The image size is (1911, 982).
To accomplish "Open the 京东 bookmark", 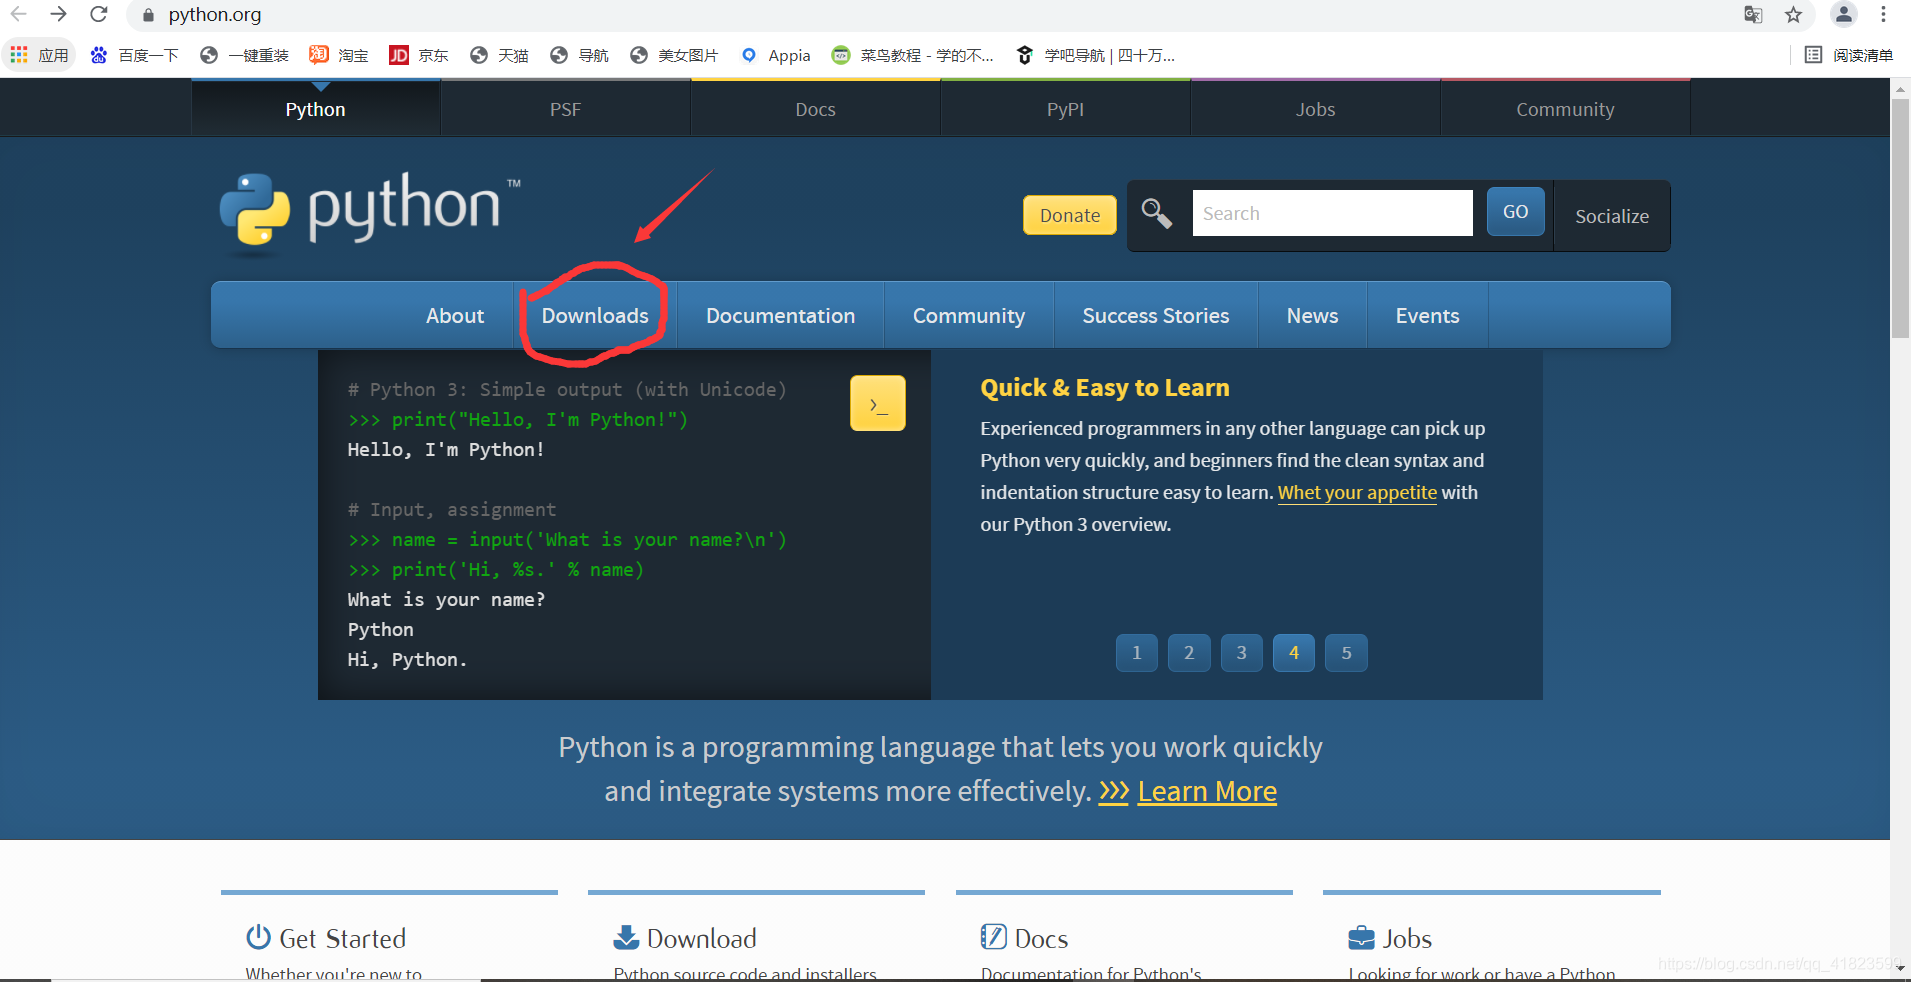I will (418, 55).
